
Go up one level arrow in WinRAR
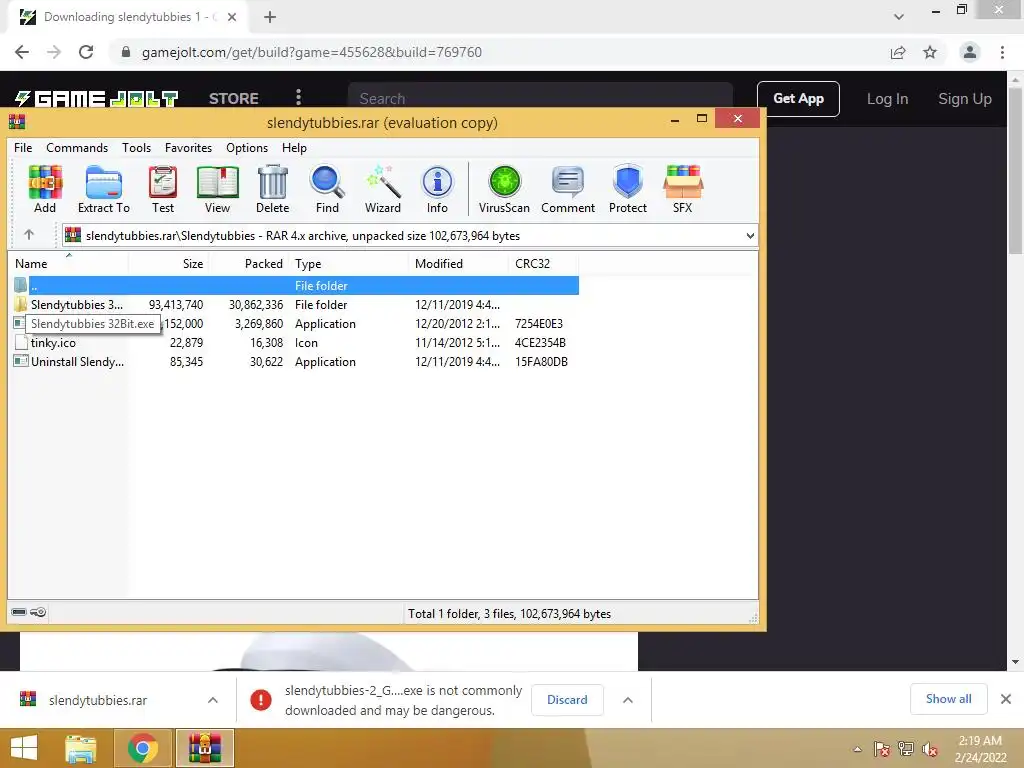tap(29, 234)
